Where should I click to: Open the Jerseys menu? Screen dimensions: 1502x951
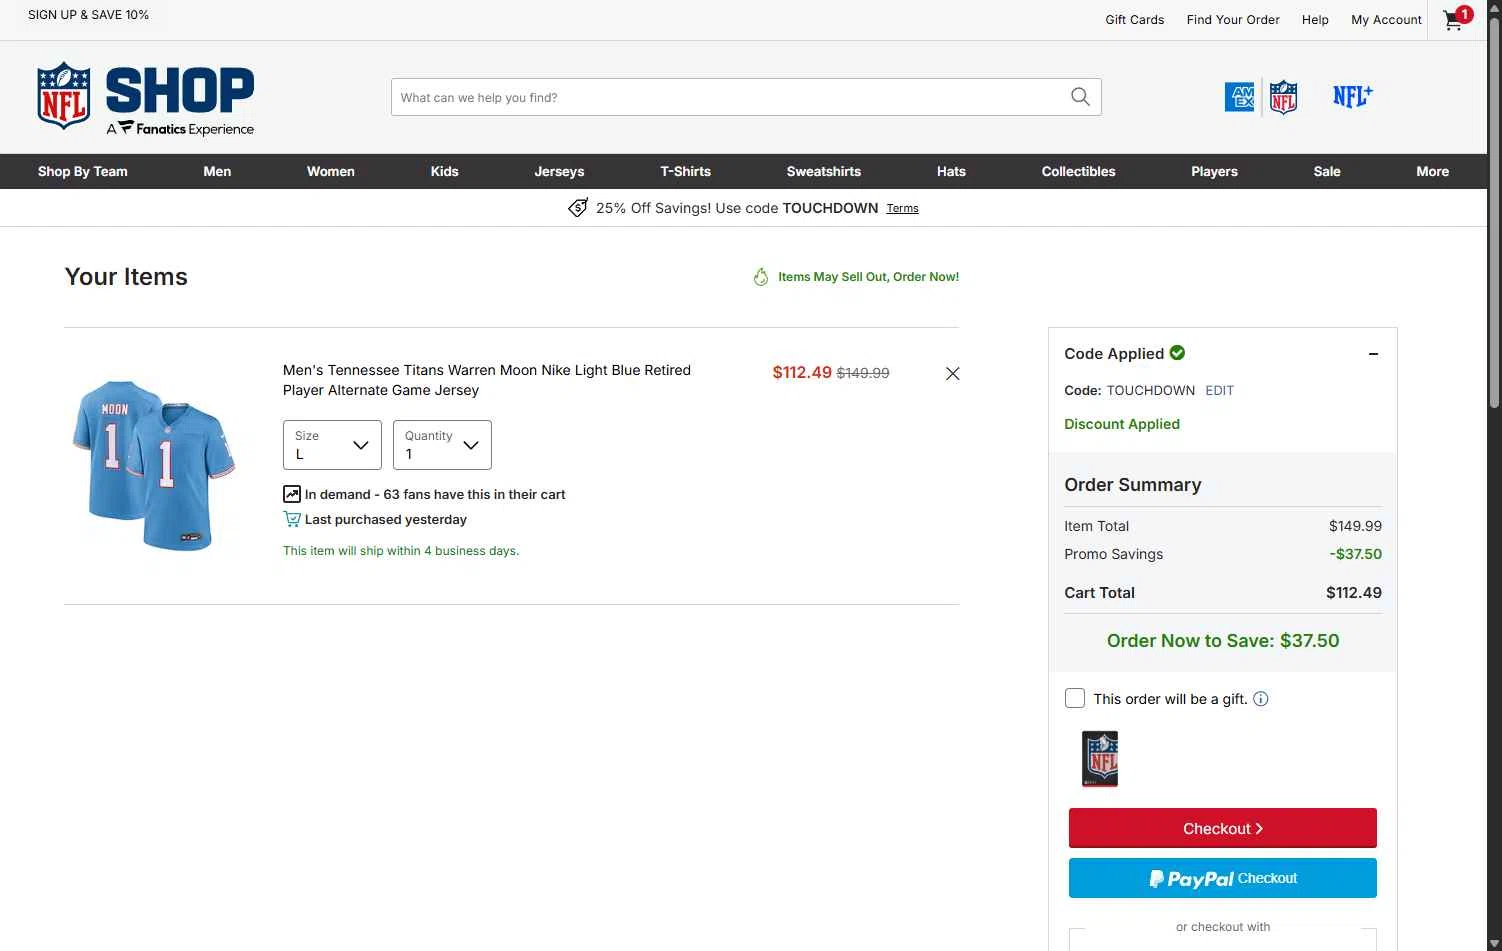(559, 171)
